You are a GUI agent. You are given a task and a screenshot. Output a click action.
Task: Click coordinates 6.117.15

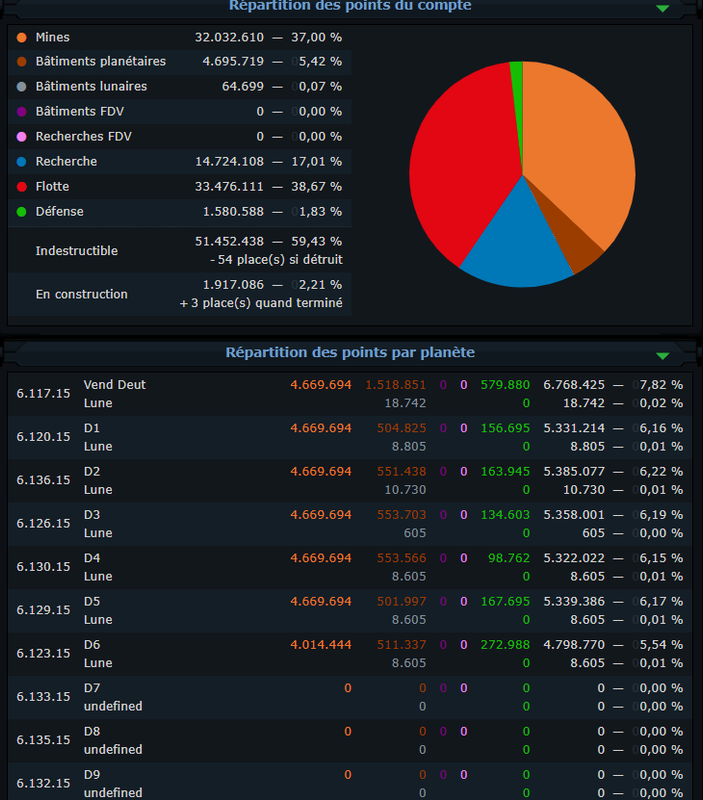(43, 394)
